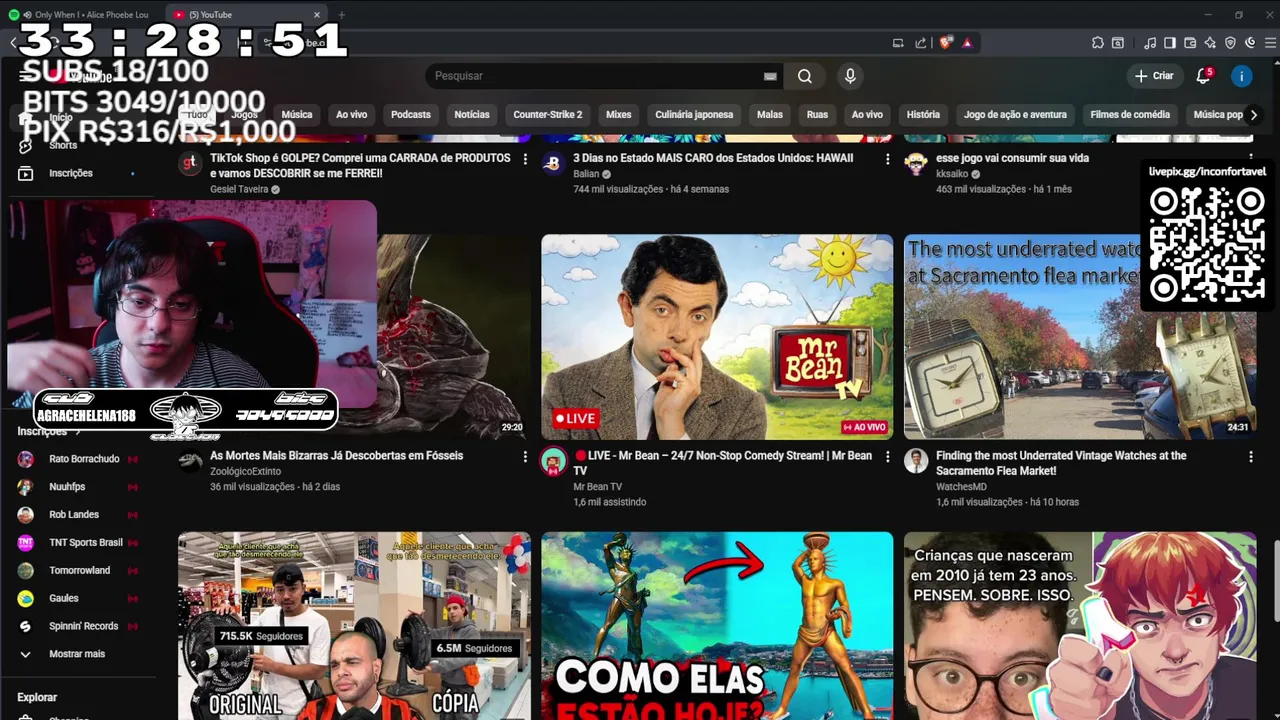Open the browser hamburger main menu
1280x720 pixels.
[x=1271, y=43]
